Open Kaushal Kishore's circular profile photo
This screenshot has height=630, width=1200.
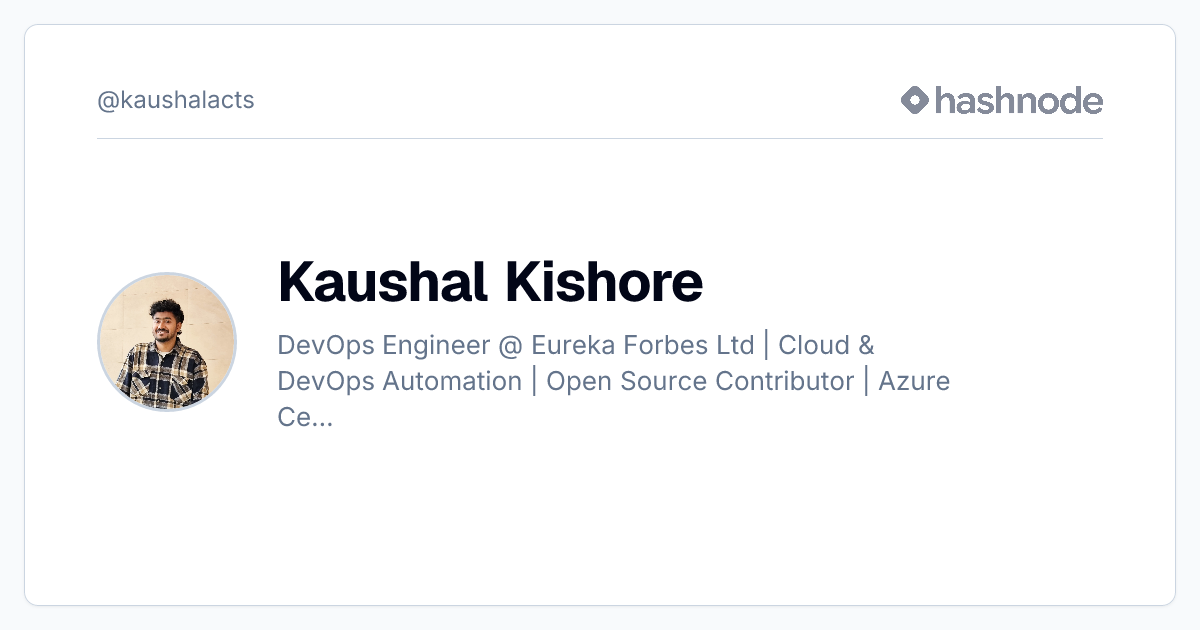tap(167, 341)
